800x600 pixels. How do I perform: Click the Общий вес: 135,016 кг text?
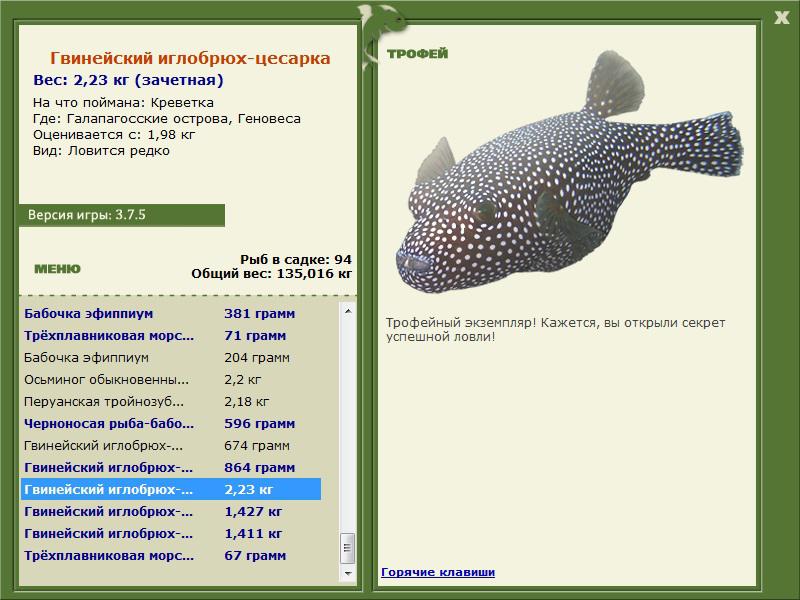[271, 273]
